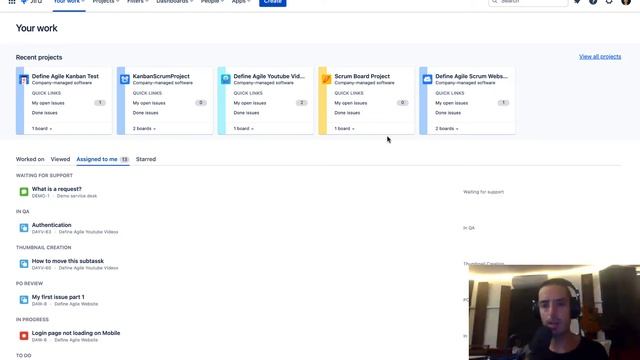Click the subtask icon for How to move this subtassk
Screen dimensions: 640x360
point(24,264)
